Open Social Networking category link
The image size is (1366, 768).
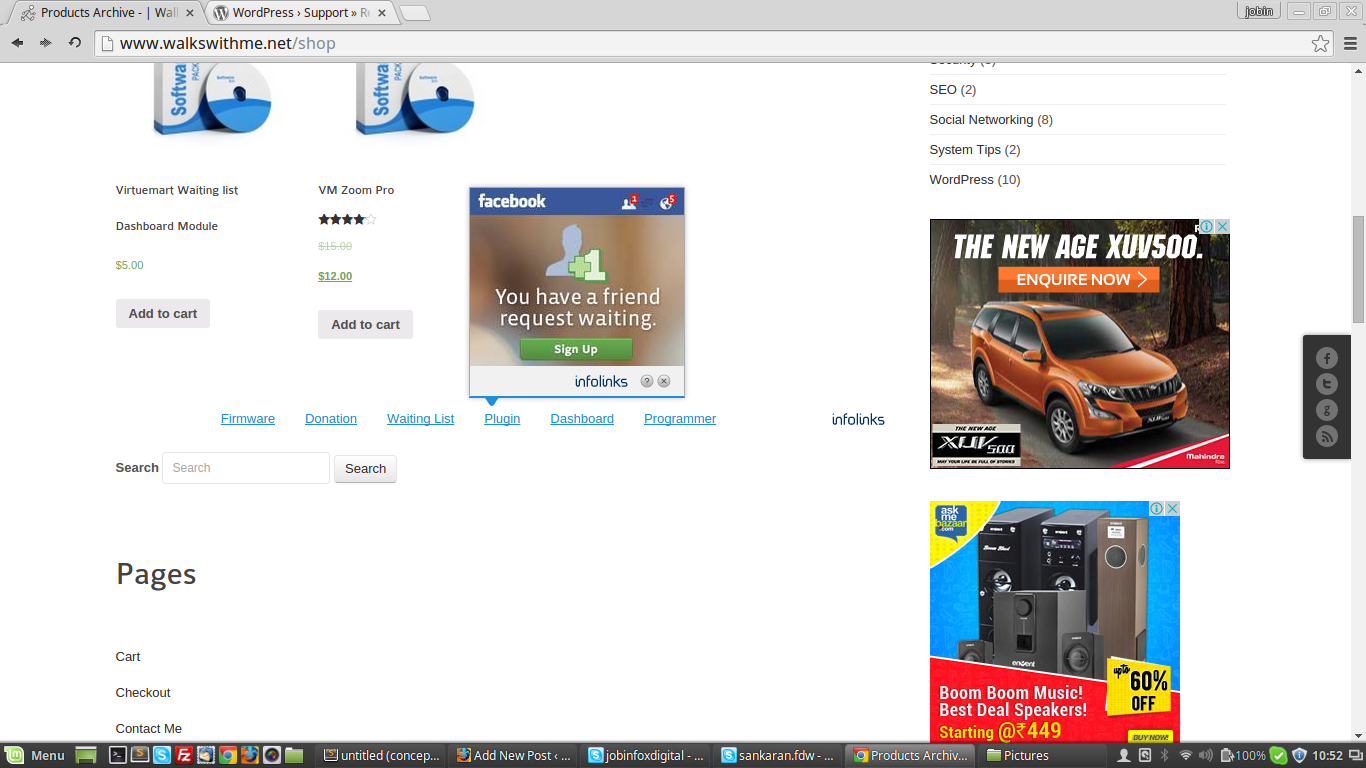981,120
